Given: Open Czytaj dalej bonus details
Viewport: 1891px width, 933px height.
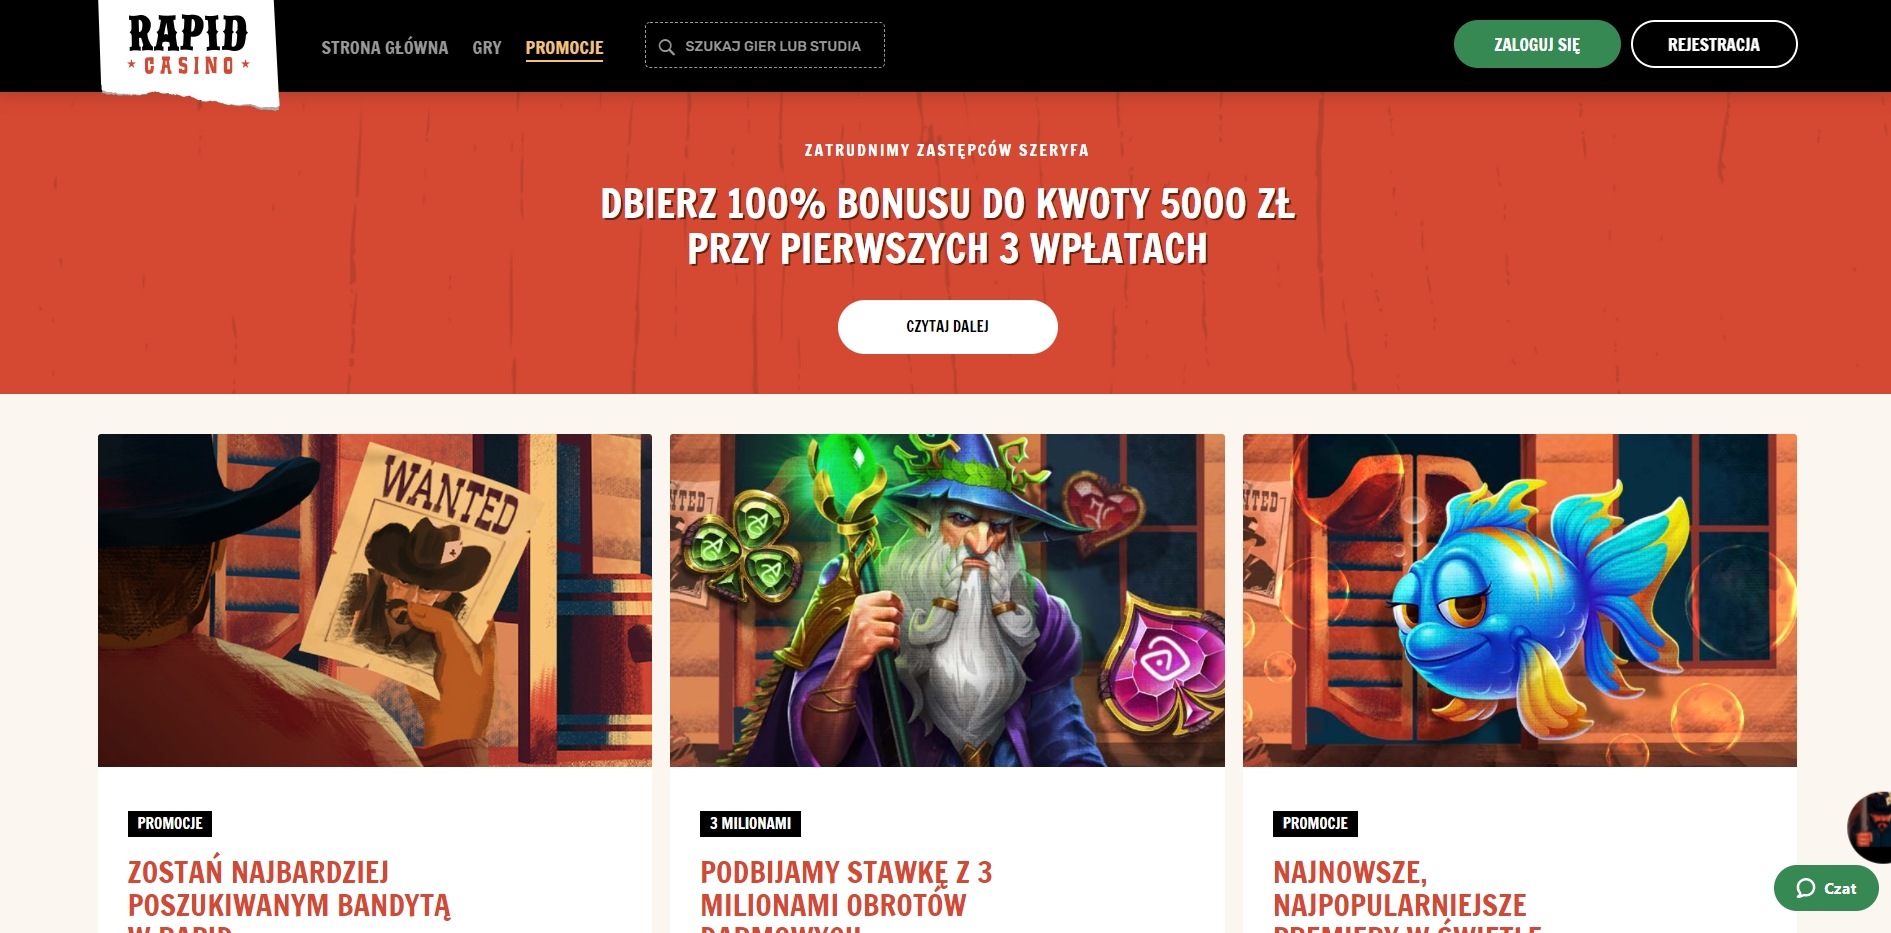Looking at the screenshot, I should pyautogui.click(x=948, y=327).
